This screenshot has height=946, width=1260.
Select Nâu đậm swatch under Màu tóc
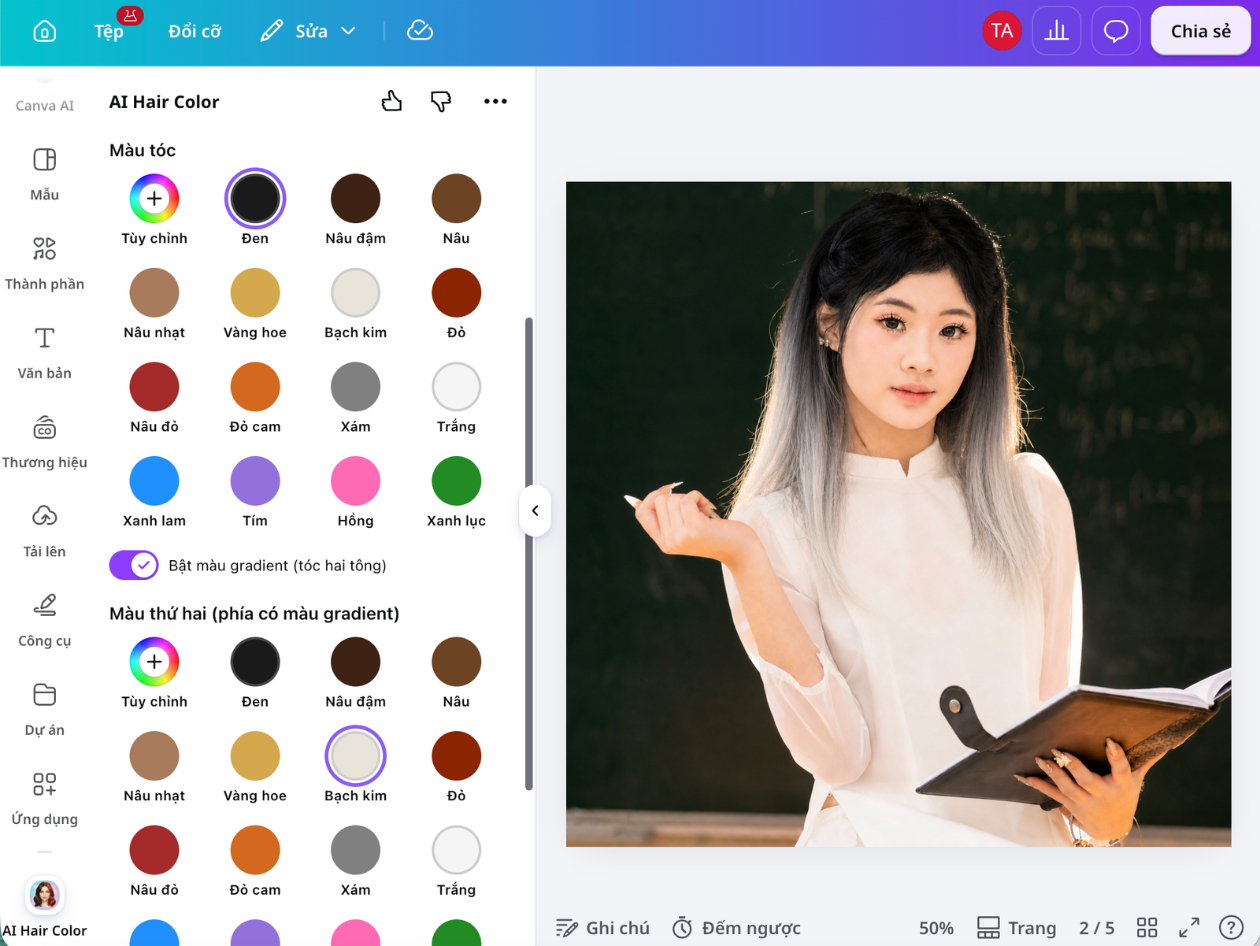(355, 198)
